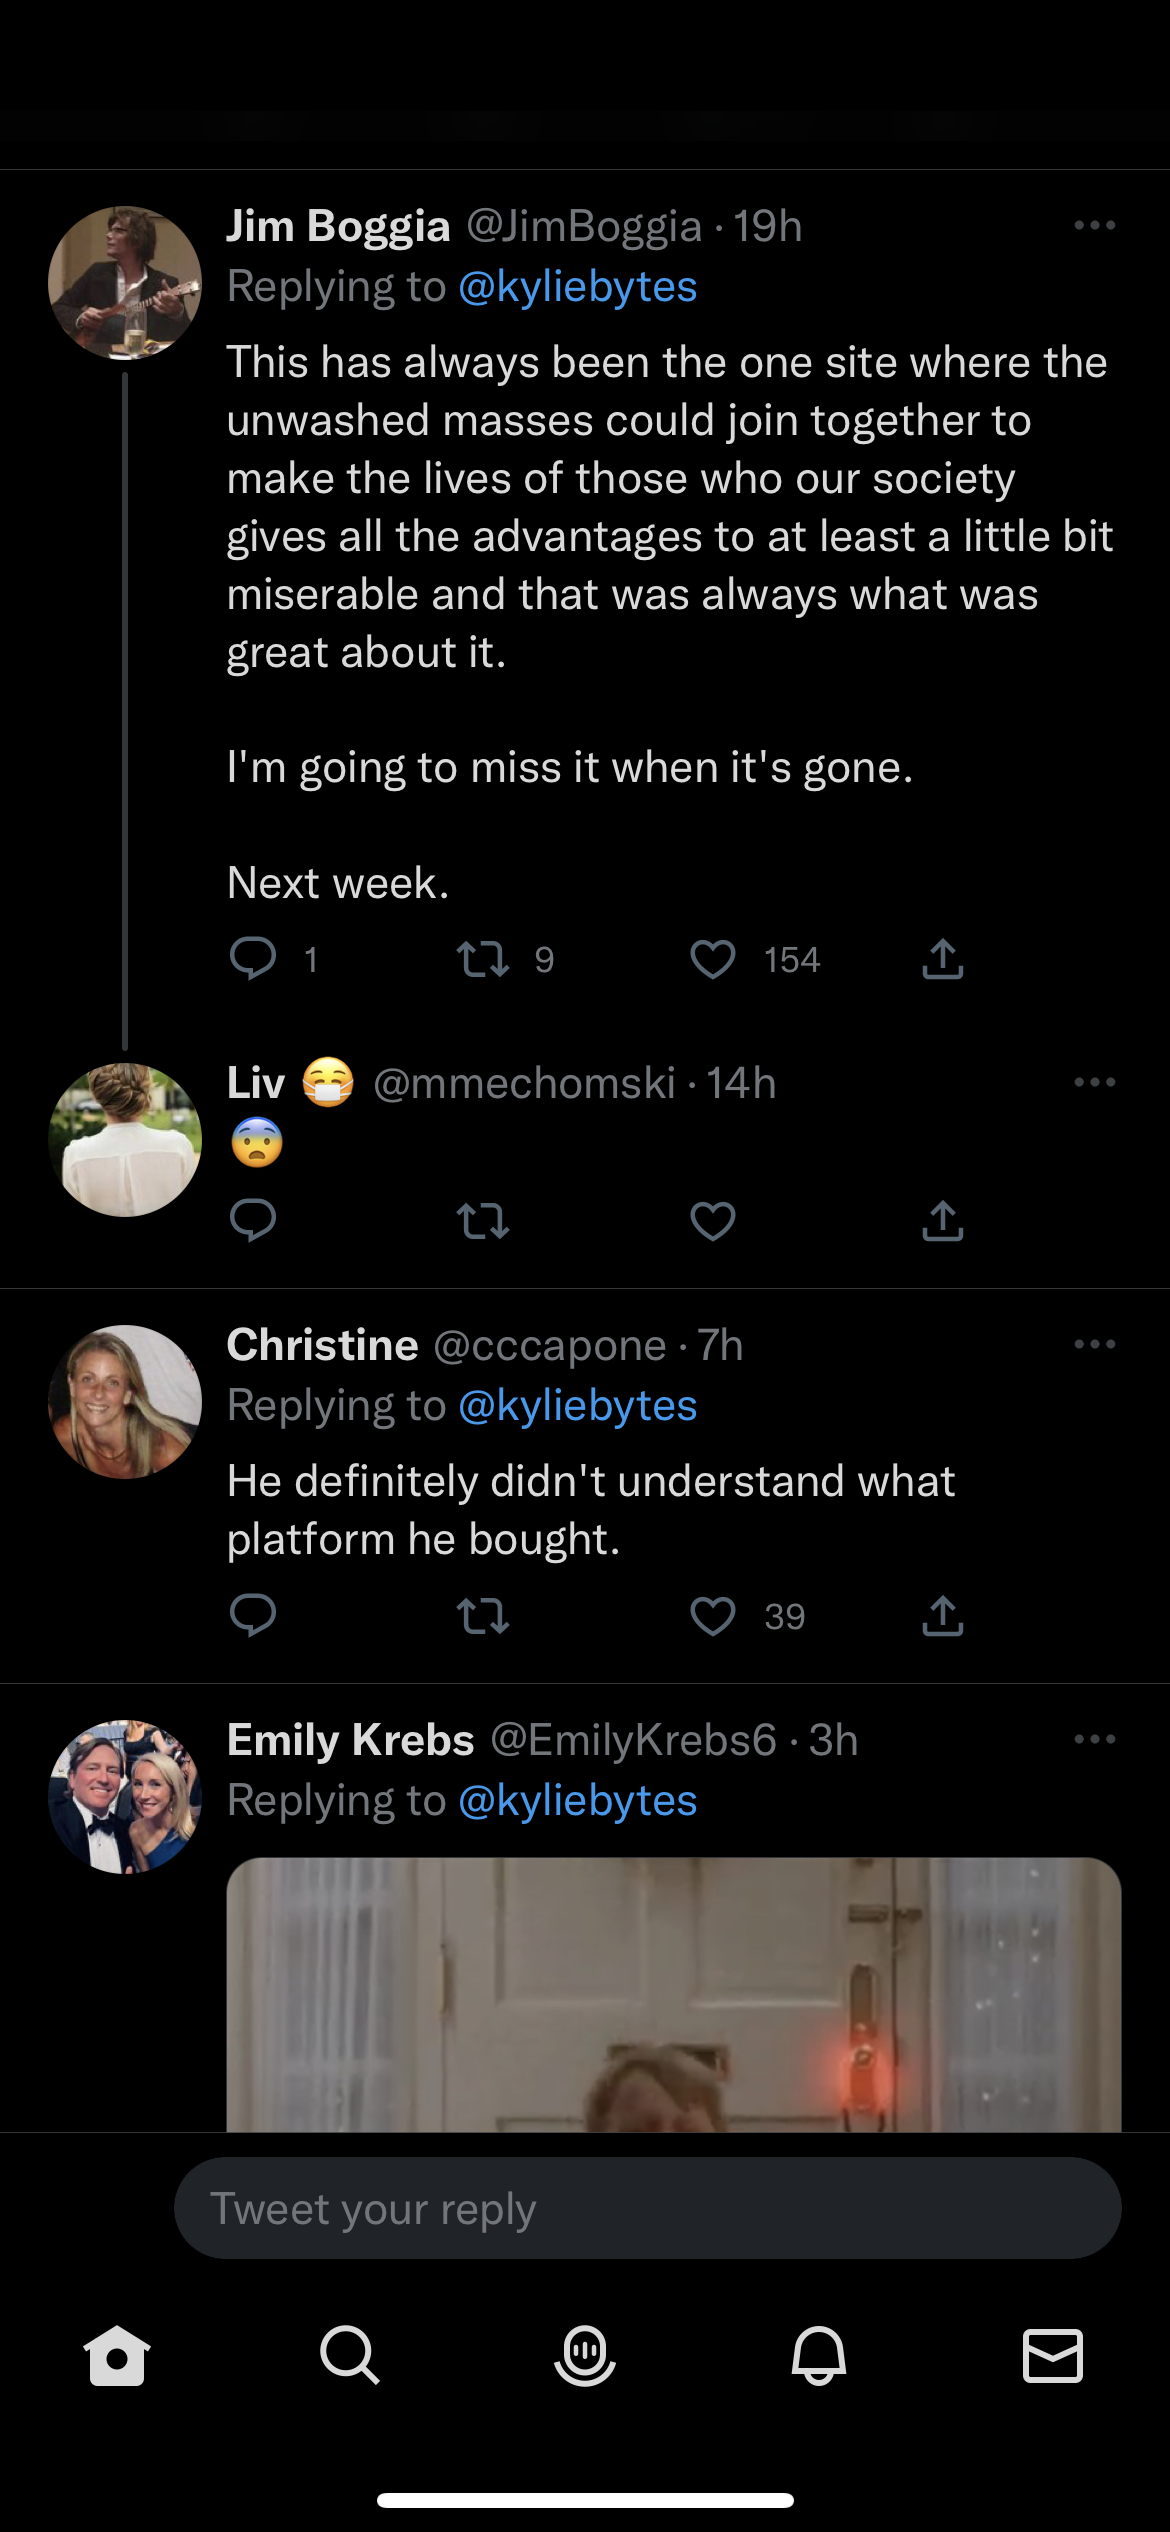Viewport: 1170px width, 2532px height.
Task: Retweet Jim Boggia's tweet
Action: [x=483, y=960]
